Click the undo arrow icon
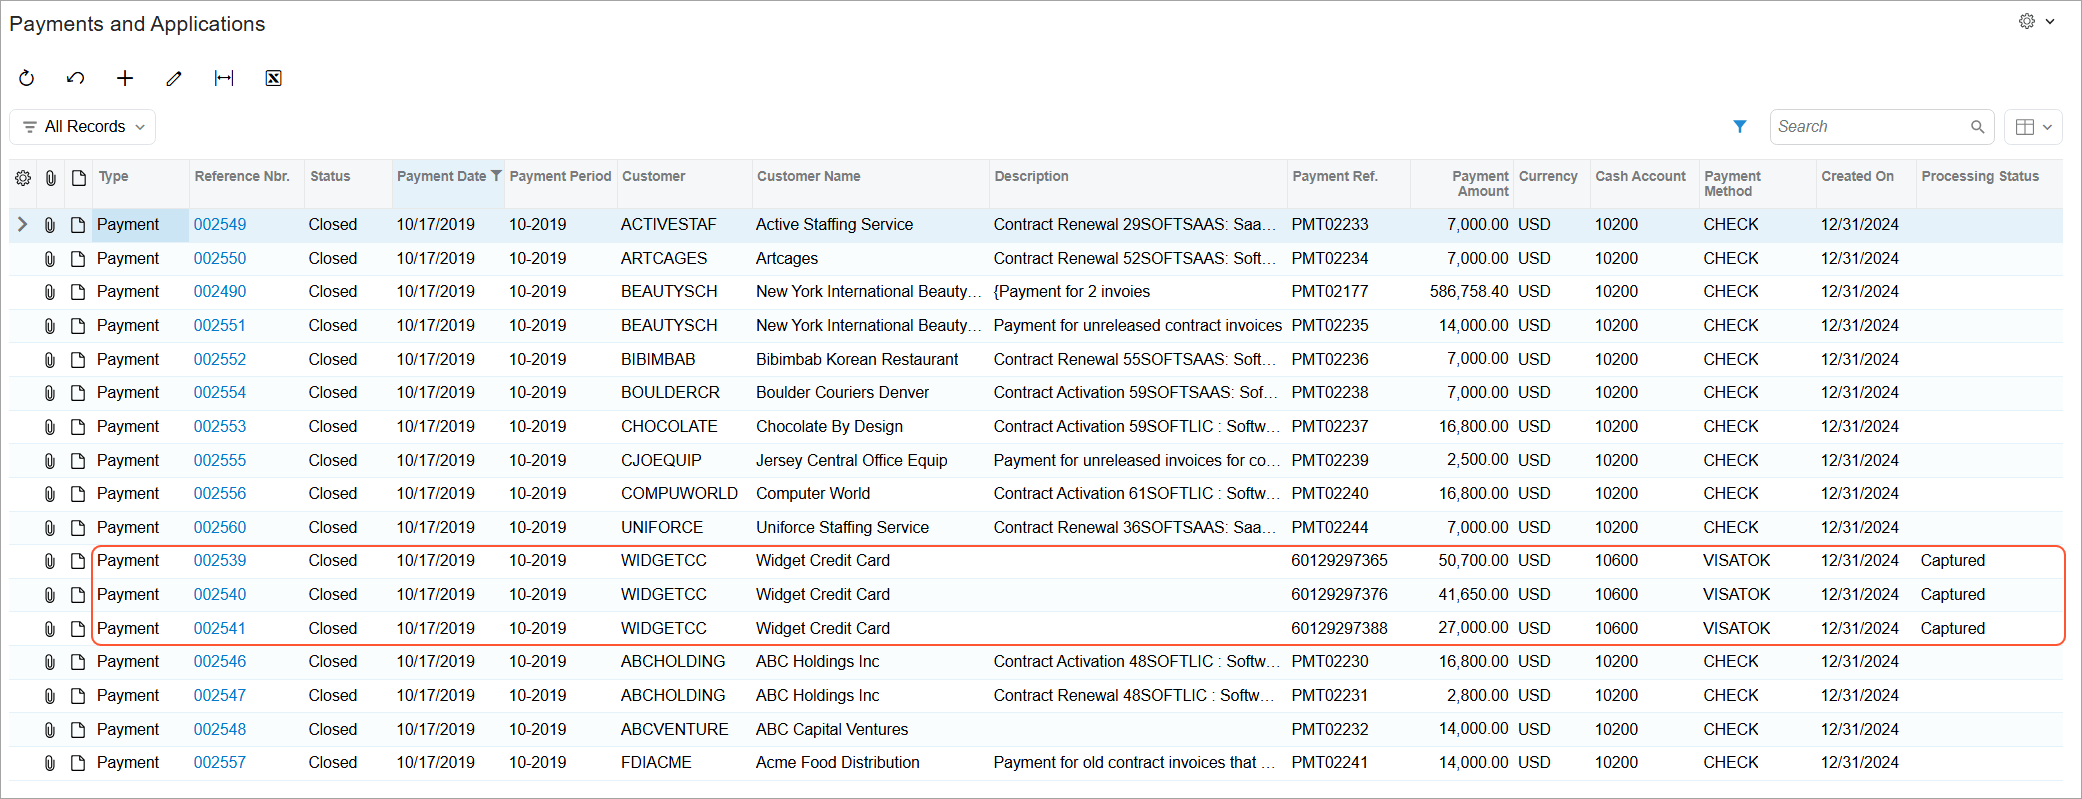 76,78
